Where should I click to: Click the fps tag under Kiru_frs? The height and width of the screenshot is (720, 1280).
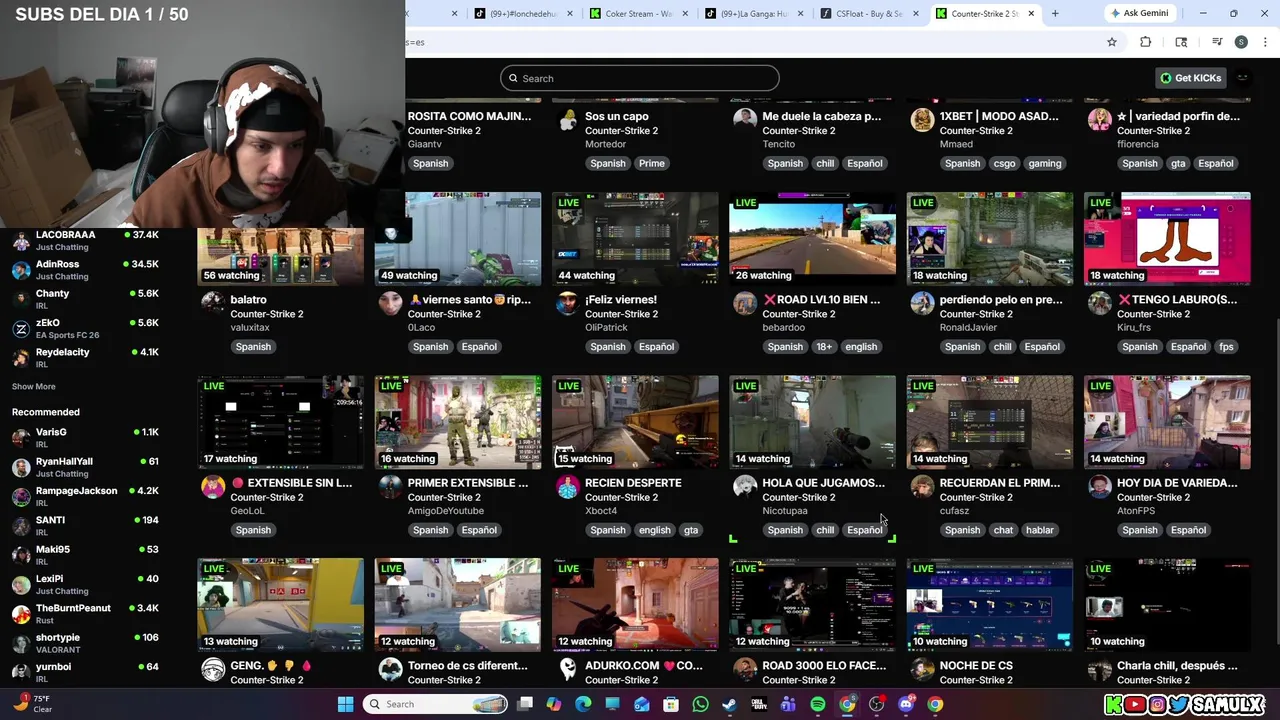coord(1226,347)
